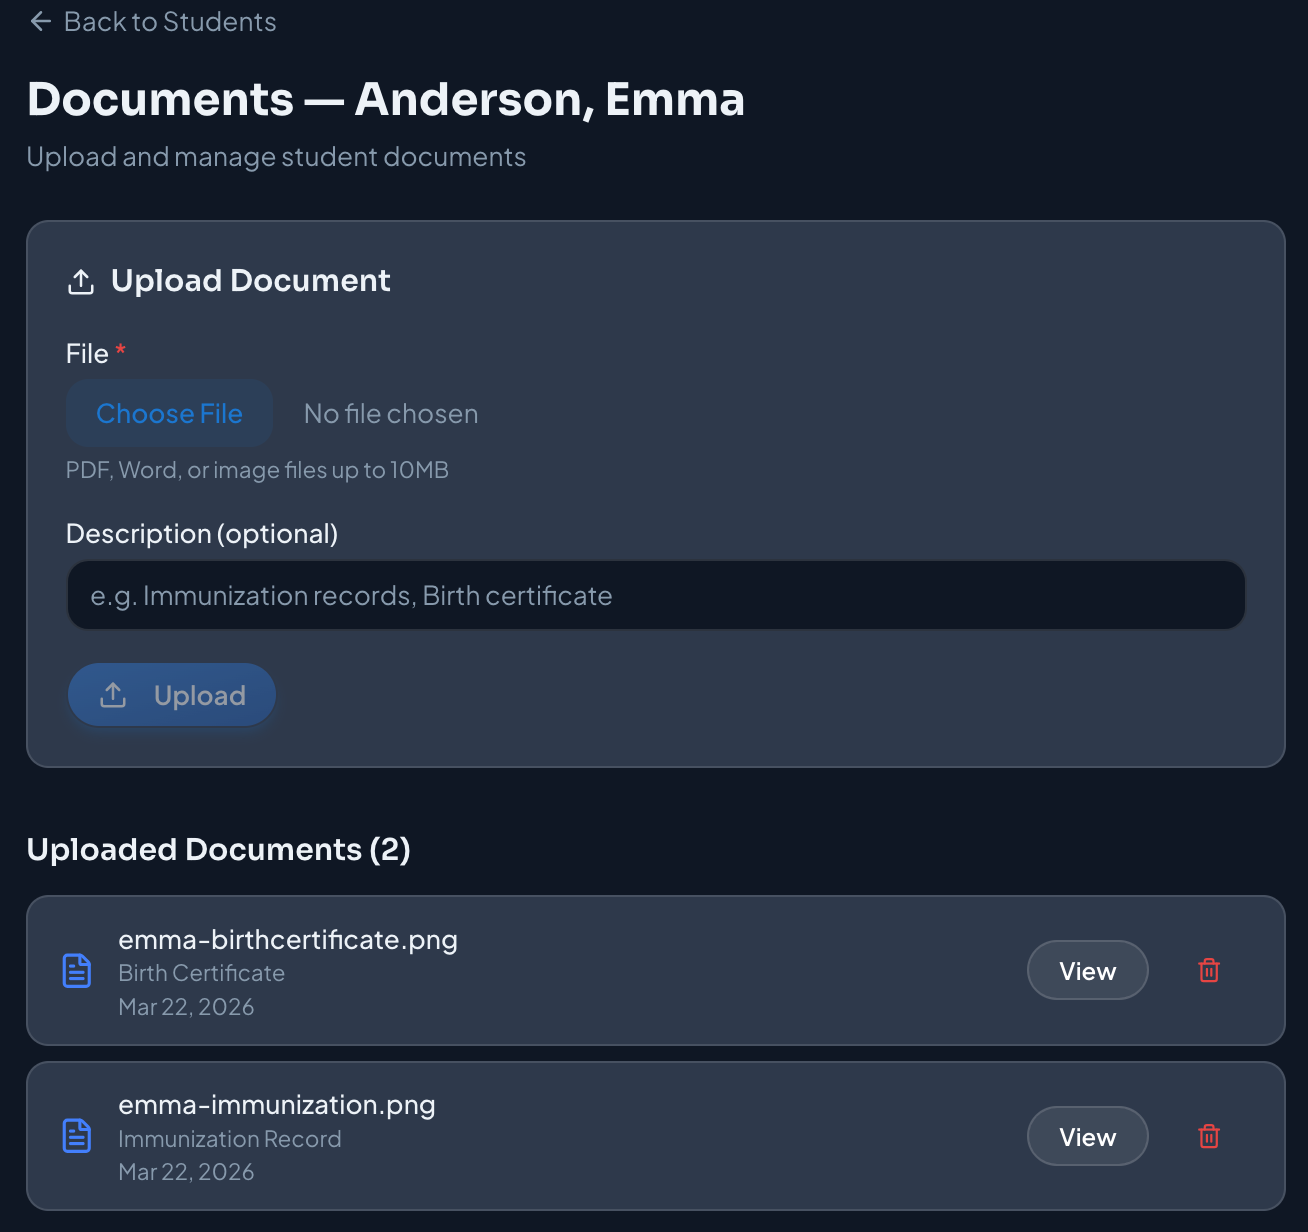Click file icon for emma-birthcertificate.png
Image resolution: width=1308 pixels, height=1232 pixels.
point(77,970)
